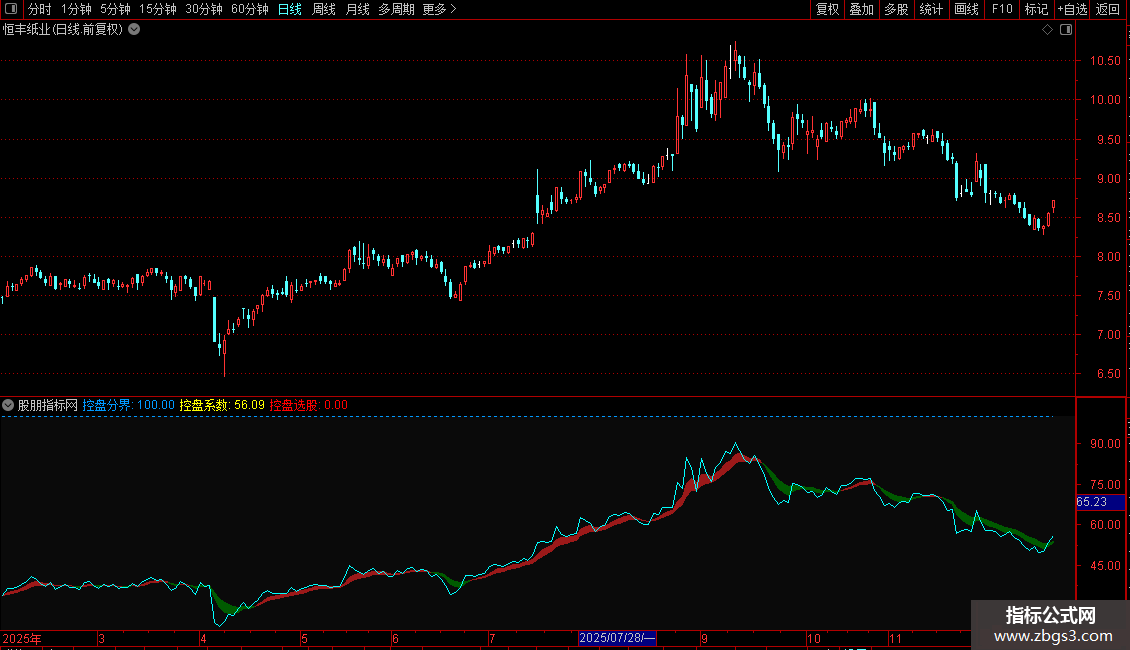Click the 控盘选股: 0.00 label
The height and width of the screenshot is (650, 1130).
point(308,406)
